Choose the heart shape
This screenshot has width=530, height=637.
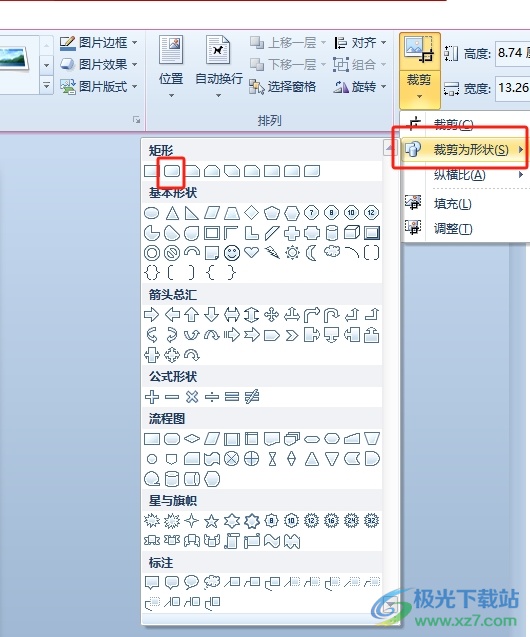[251, 252]
